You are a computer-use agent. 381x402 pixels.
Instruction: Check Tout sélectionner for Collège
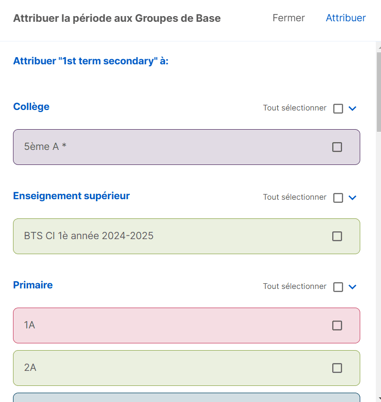338,109
